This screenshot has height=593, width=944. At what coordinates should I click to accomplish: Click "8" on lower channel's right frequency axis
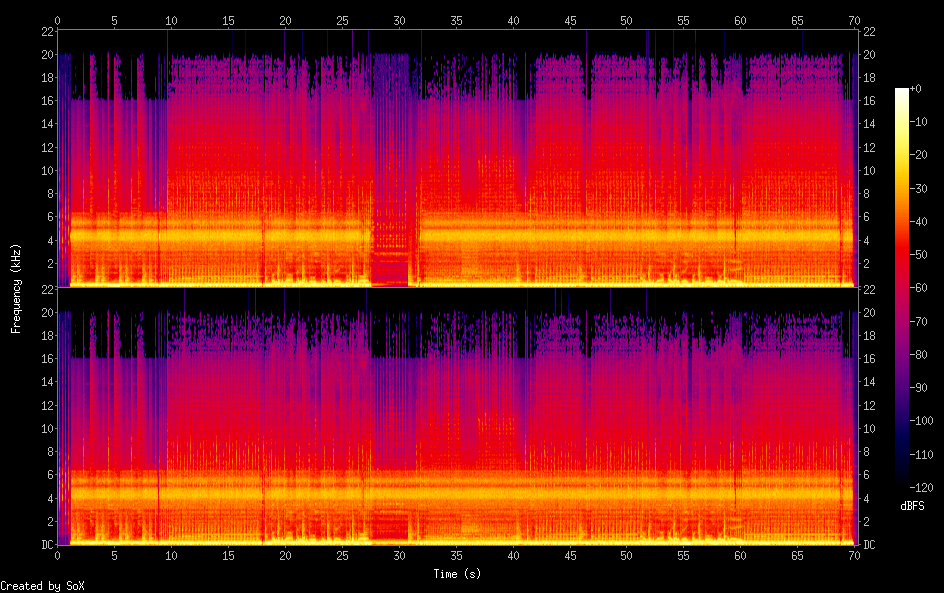pos(866,452)
